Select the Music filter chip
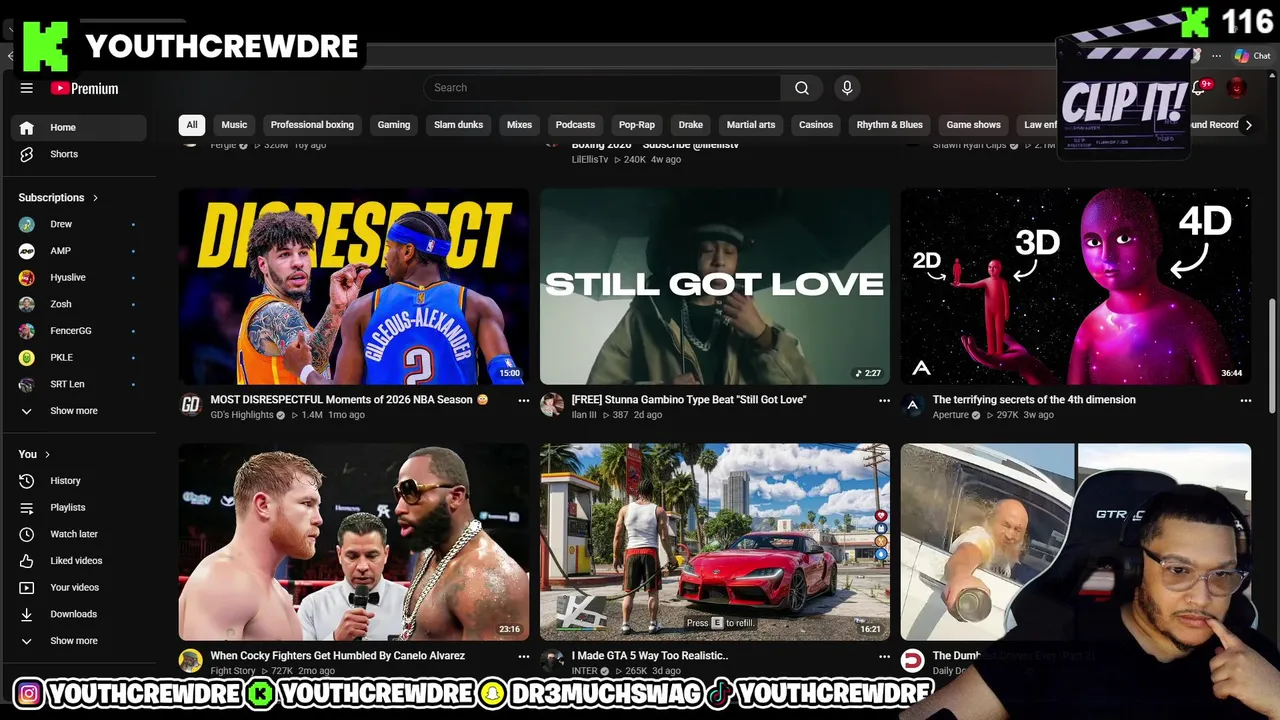1280x720 pixels. pos(234,125)
